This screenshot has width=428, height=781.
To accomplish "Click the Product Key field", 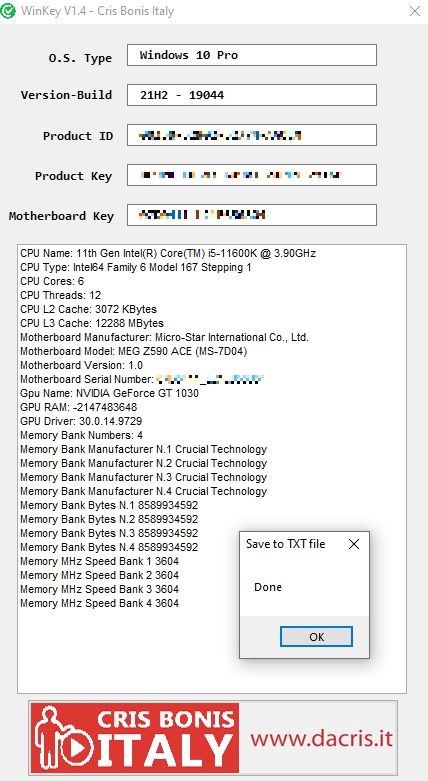I will [x=252, y=175].
